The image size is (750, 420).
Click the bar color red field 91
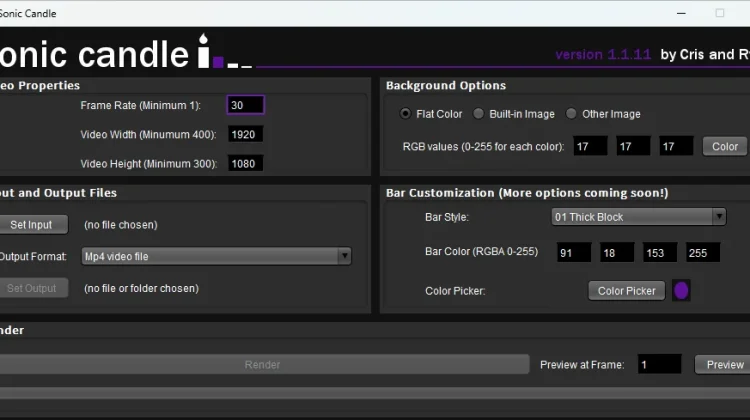click(574, 253)
